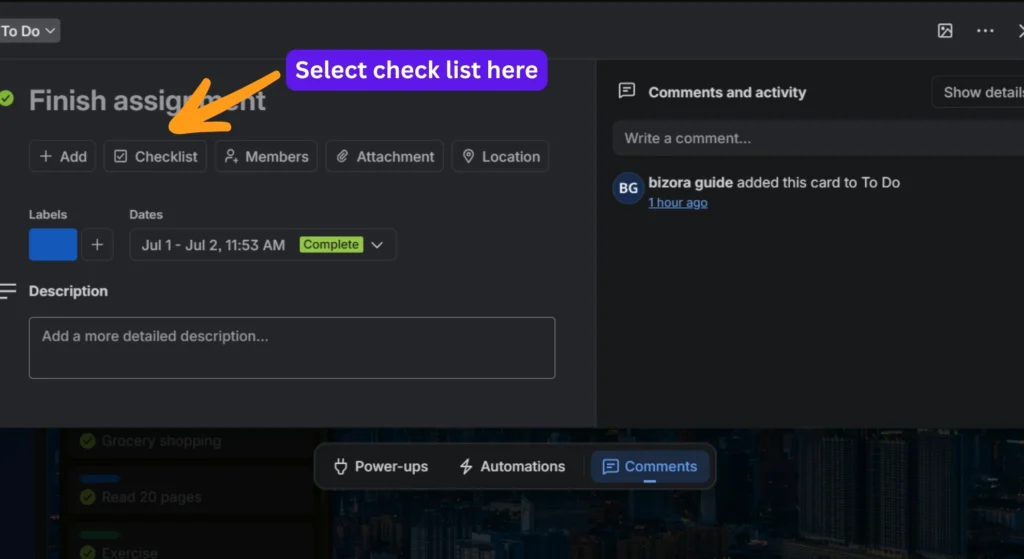The height and width of the screenshot is (559, 1024).
Task: Click the BG user avatar
Action: pyautogui.click(x=628, y=188)
